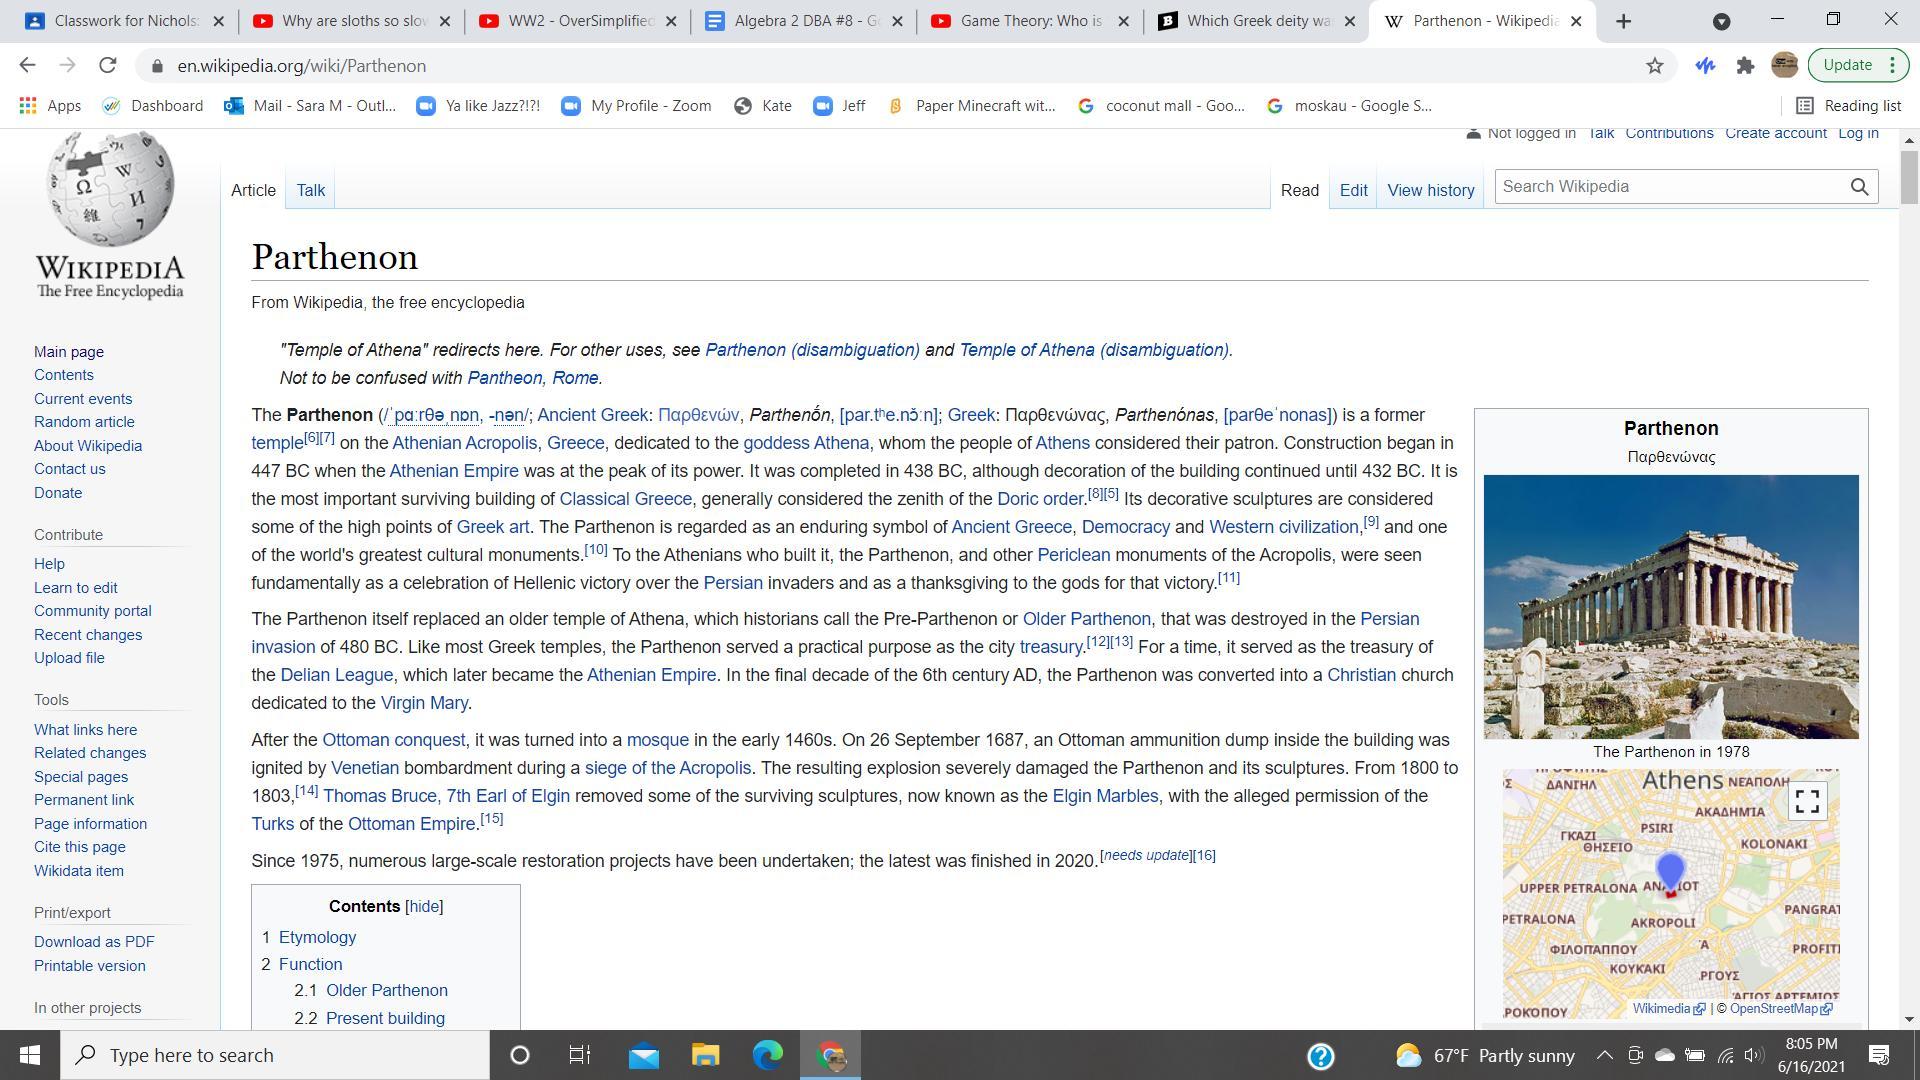The height and width of the screenshot is (1080, 1920).
Task: Expand the Athens map to fullscreen
Action: pyautogui.click(x=1807, y=801)
